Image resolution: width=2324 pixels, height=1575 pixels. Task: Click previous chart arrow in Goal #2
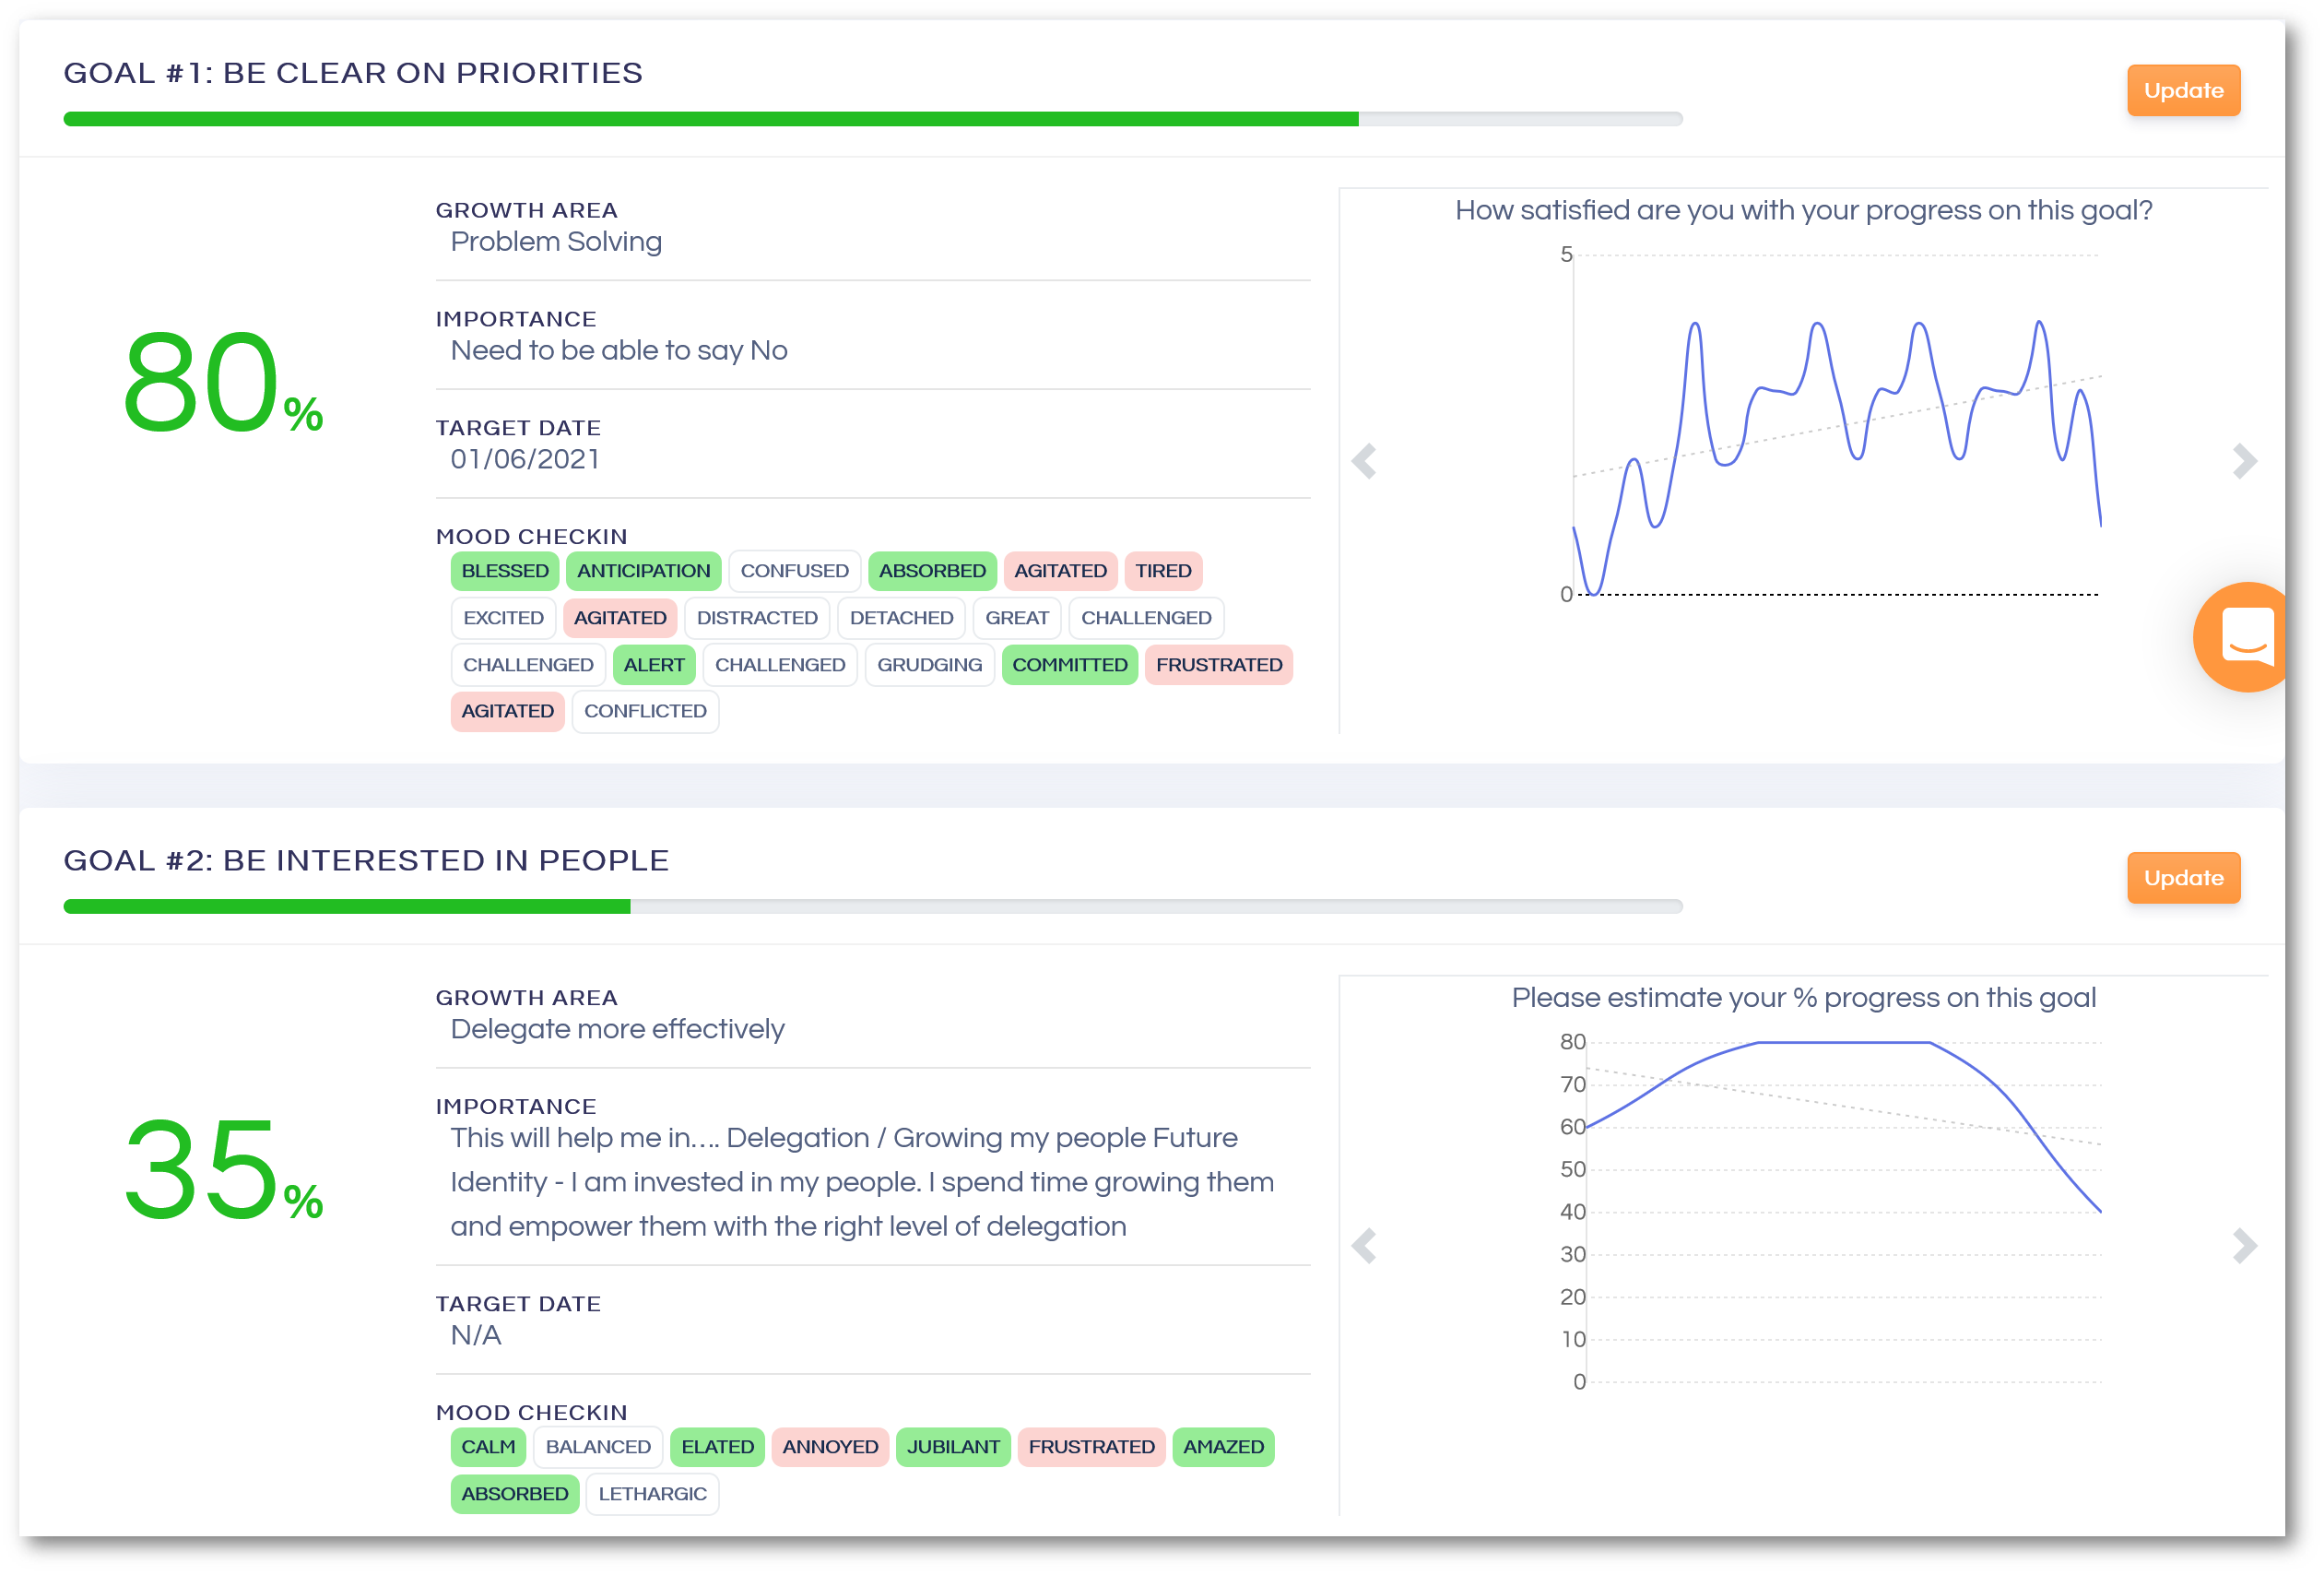coord(1364,1246)
